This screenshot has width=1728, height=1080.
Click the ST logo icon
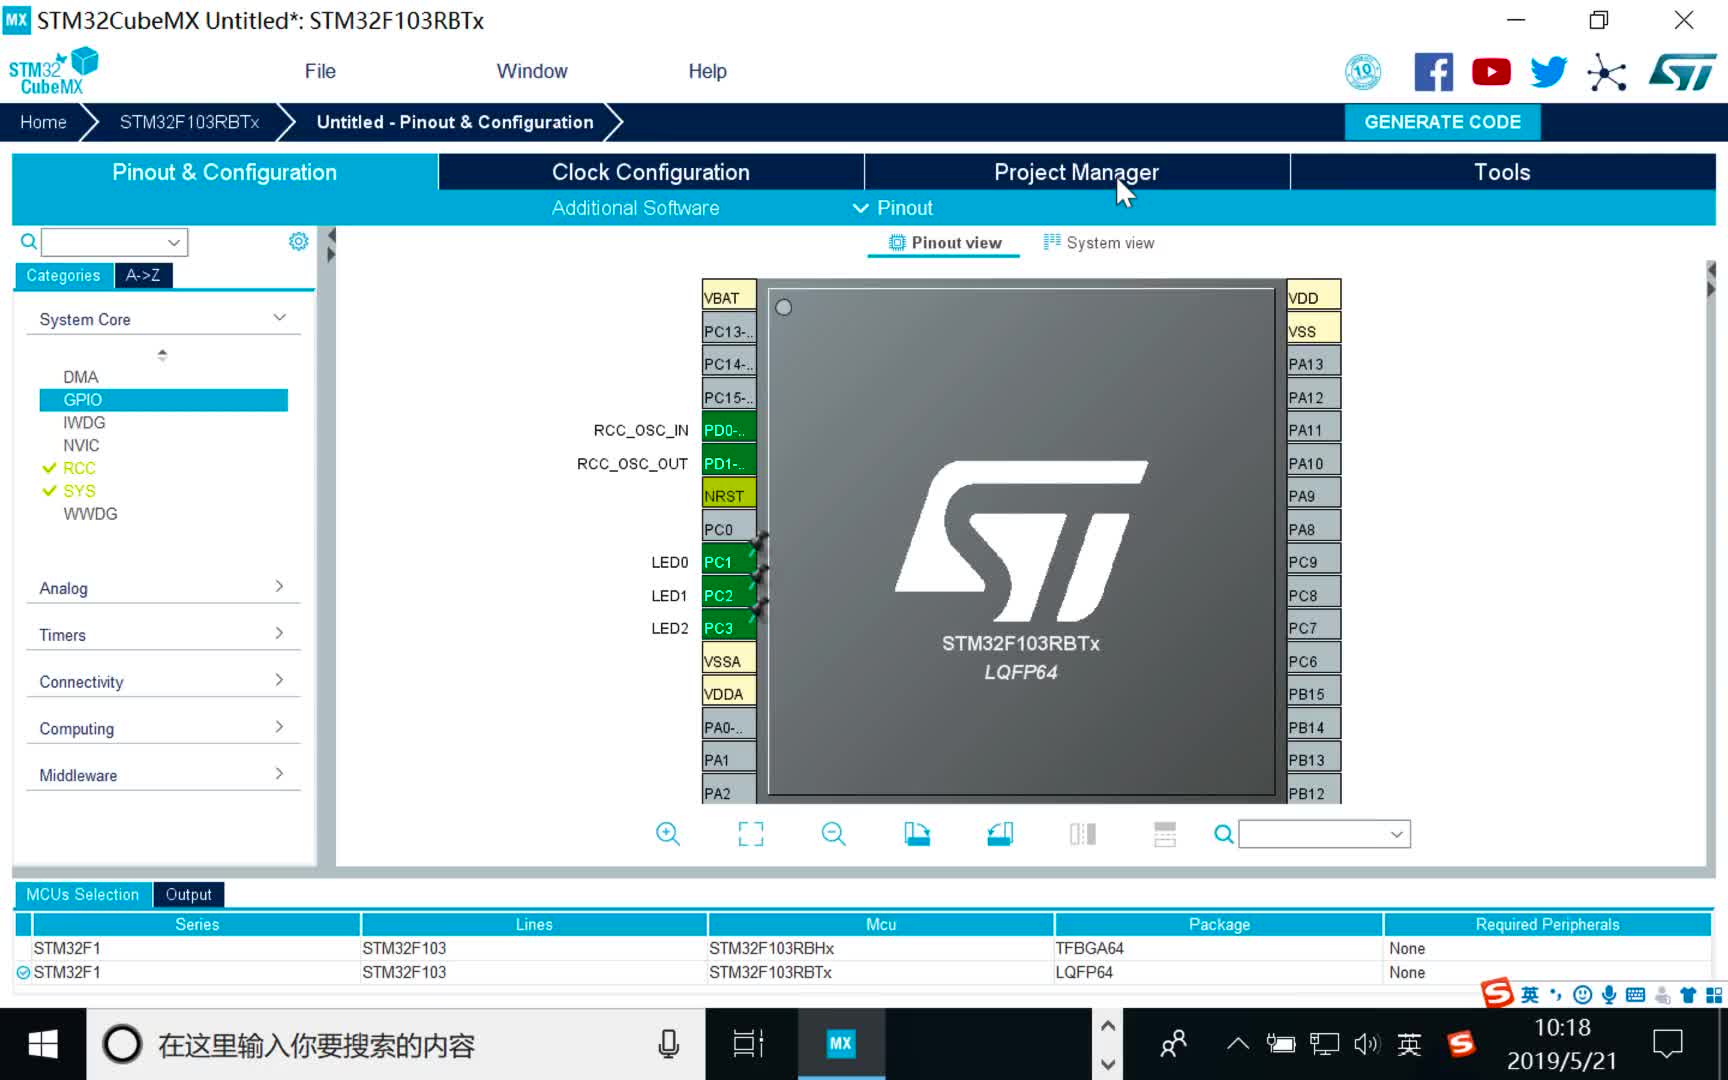(x=1683, y=72)
